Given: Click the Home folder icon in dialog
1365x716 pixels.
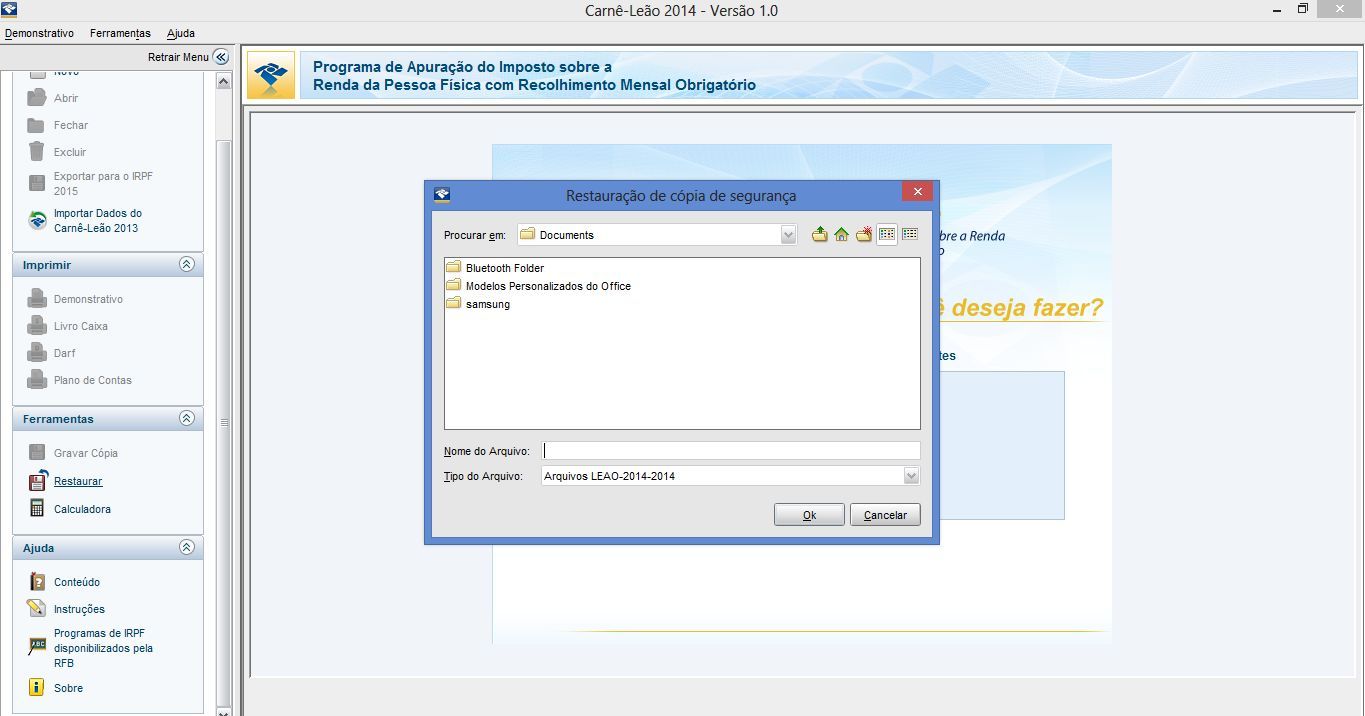Looking at the screenshot, I should coord(841,235).
